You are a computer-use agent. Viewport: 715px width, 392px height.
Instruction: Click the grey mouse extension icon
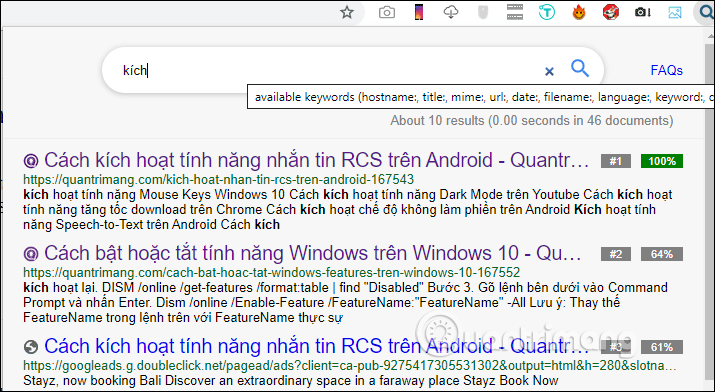[x=482, y=12]
